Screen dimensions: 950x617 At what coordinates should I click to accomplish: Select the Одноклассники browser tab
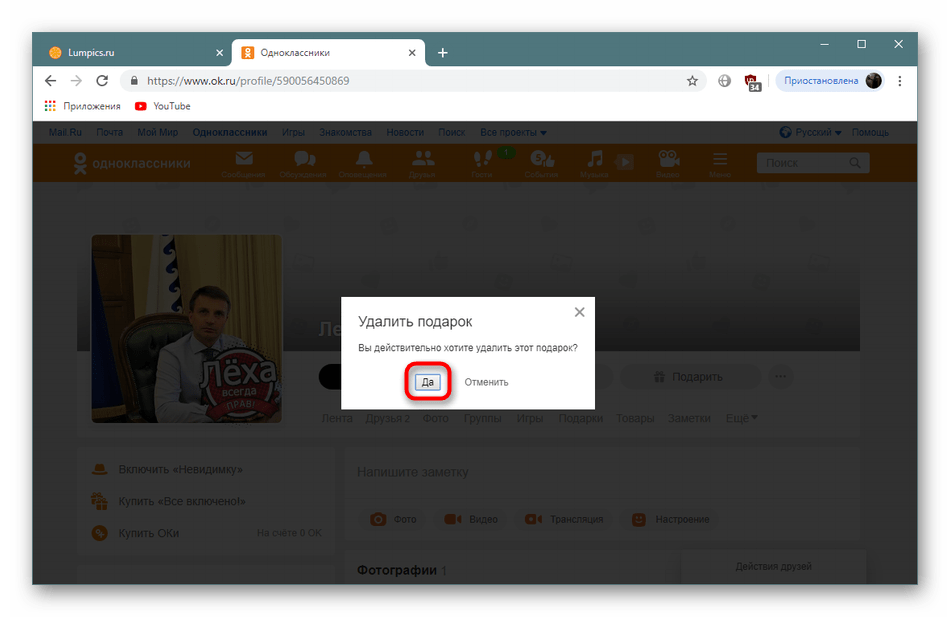coord(327,53)
